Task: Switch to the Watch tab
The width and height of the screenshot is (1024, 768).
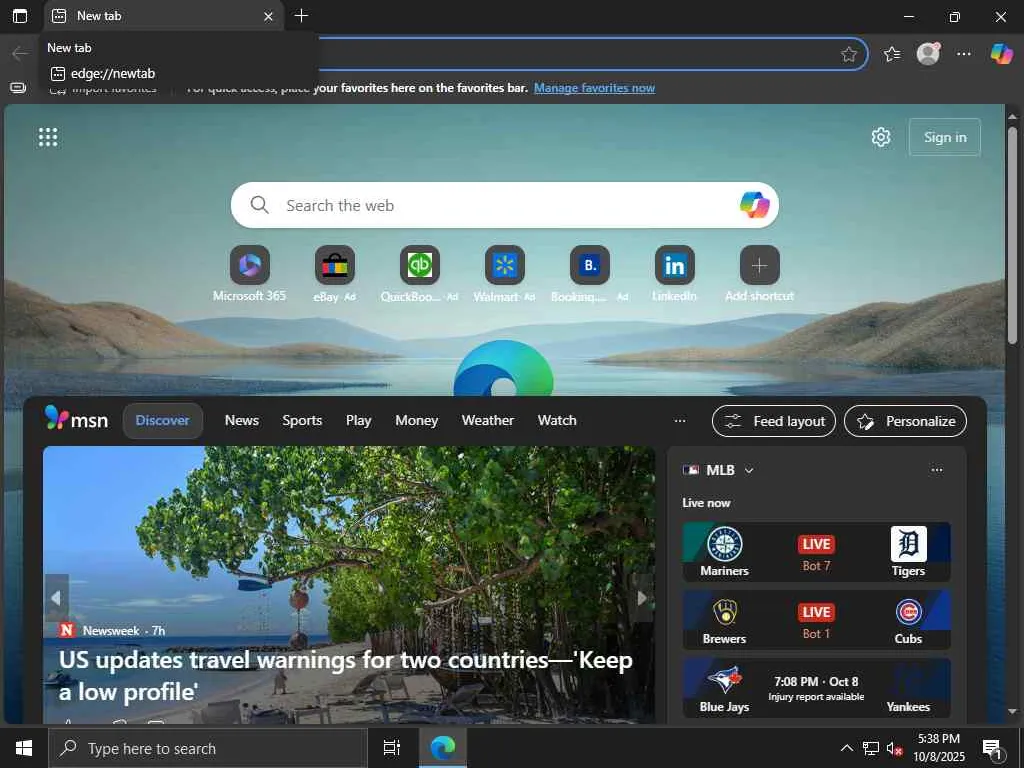Action: coord(557,421)
